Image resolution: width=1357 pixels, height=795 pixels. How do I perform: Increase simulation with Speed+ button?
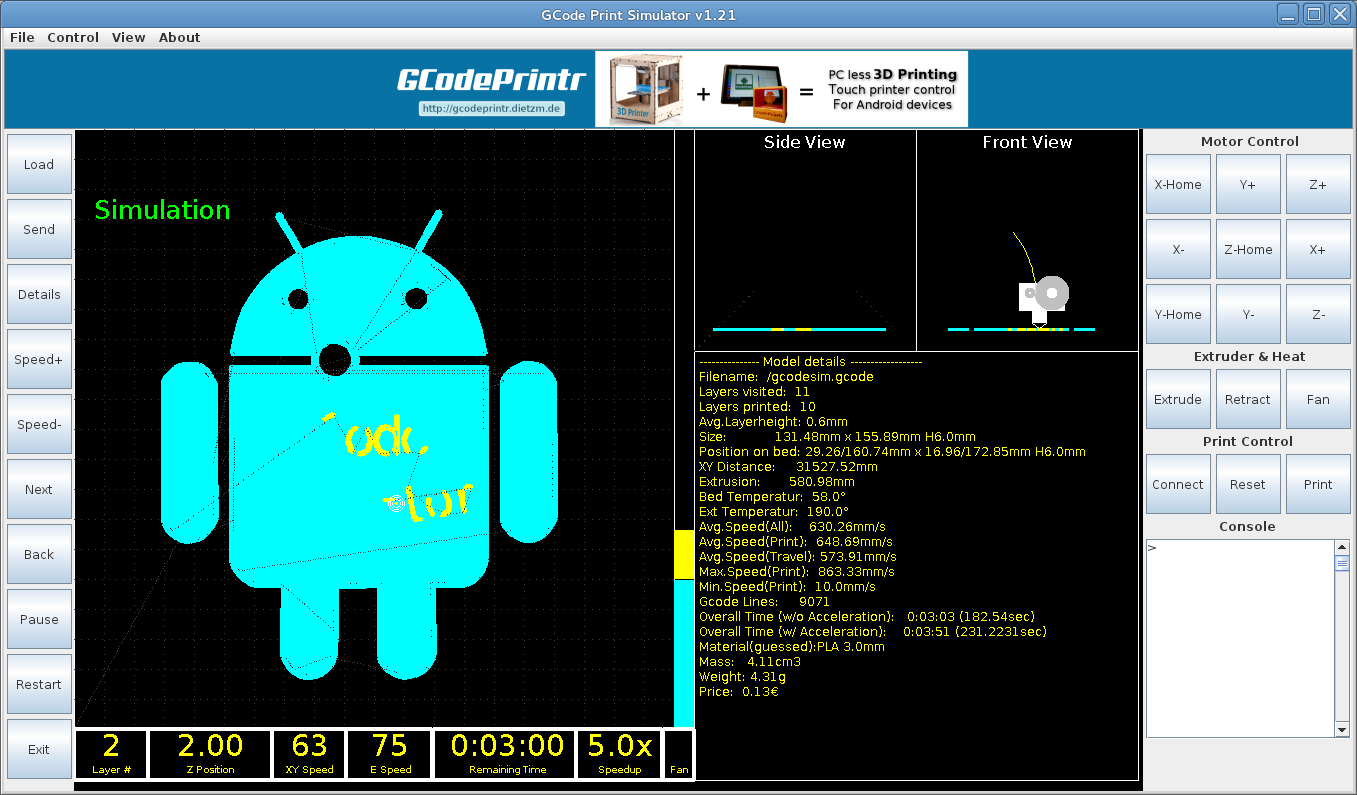[39, 359]
